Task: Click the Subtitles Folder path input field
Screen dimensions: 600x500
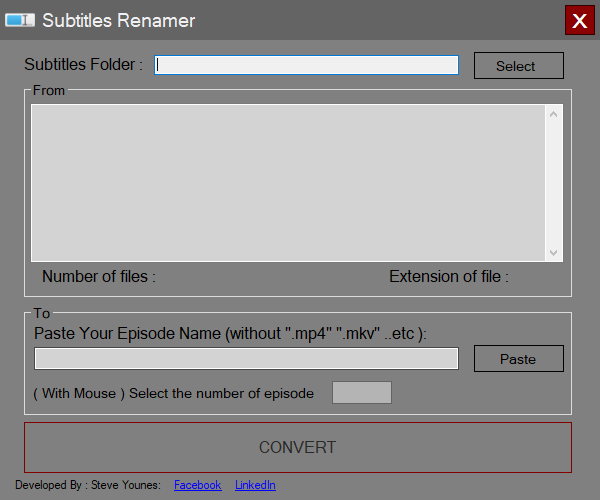Action: click(x=306, y=65)
